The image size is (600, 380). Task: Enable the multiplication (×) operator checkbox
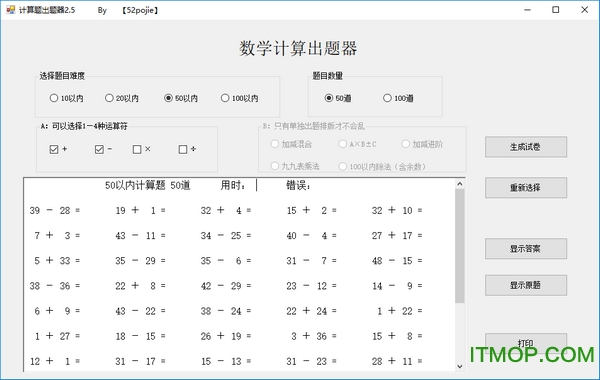(137, 149)
